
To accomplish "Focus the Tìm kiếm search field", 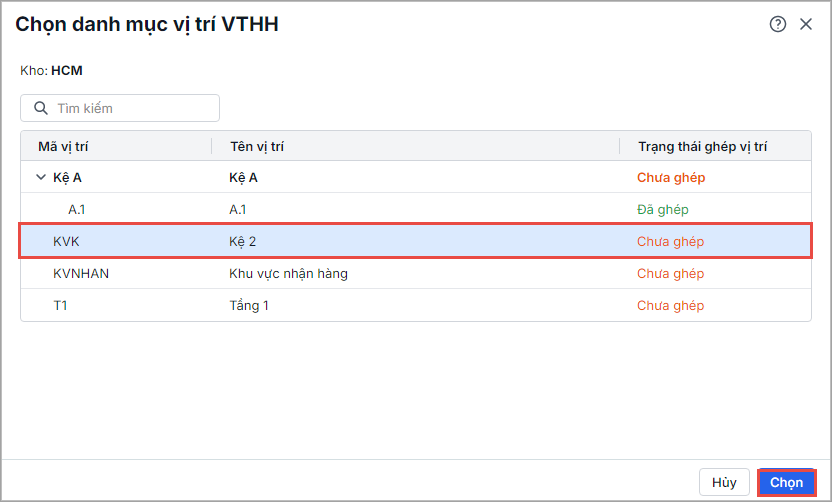I will tap(130, 108).
